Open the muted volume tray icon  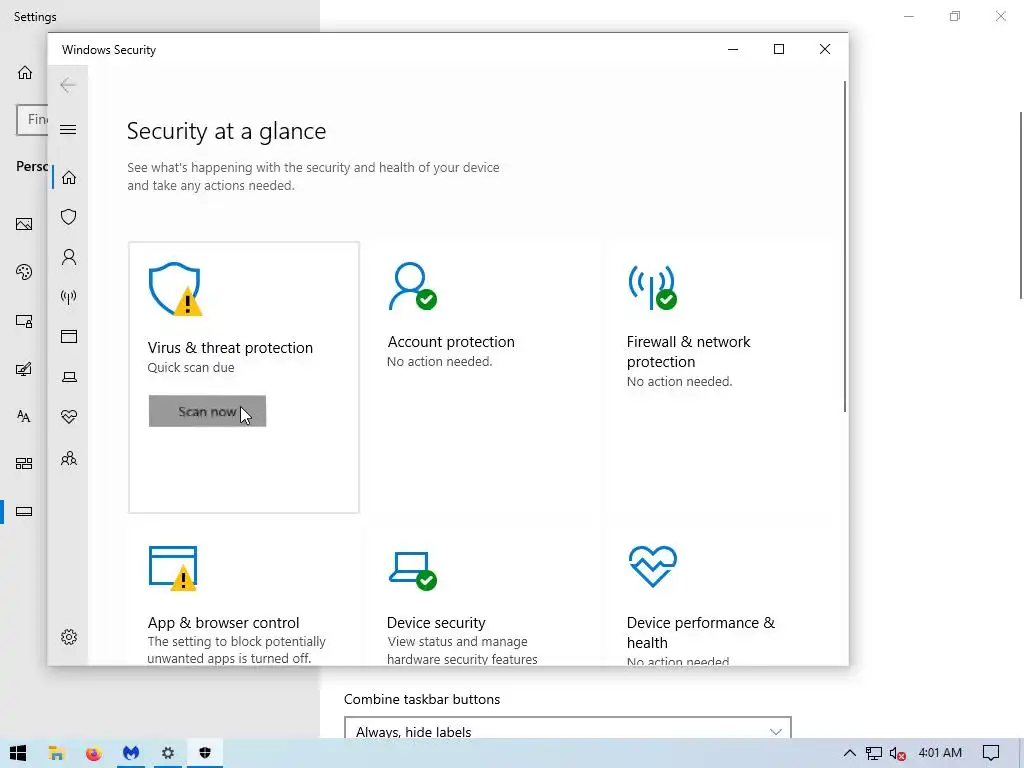898,753
